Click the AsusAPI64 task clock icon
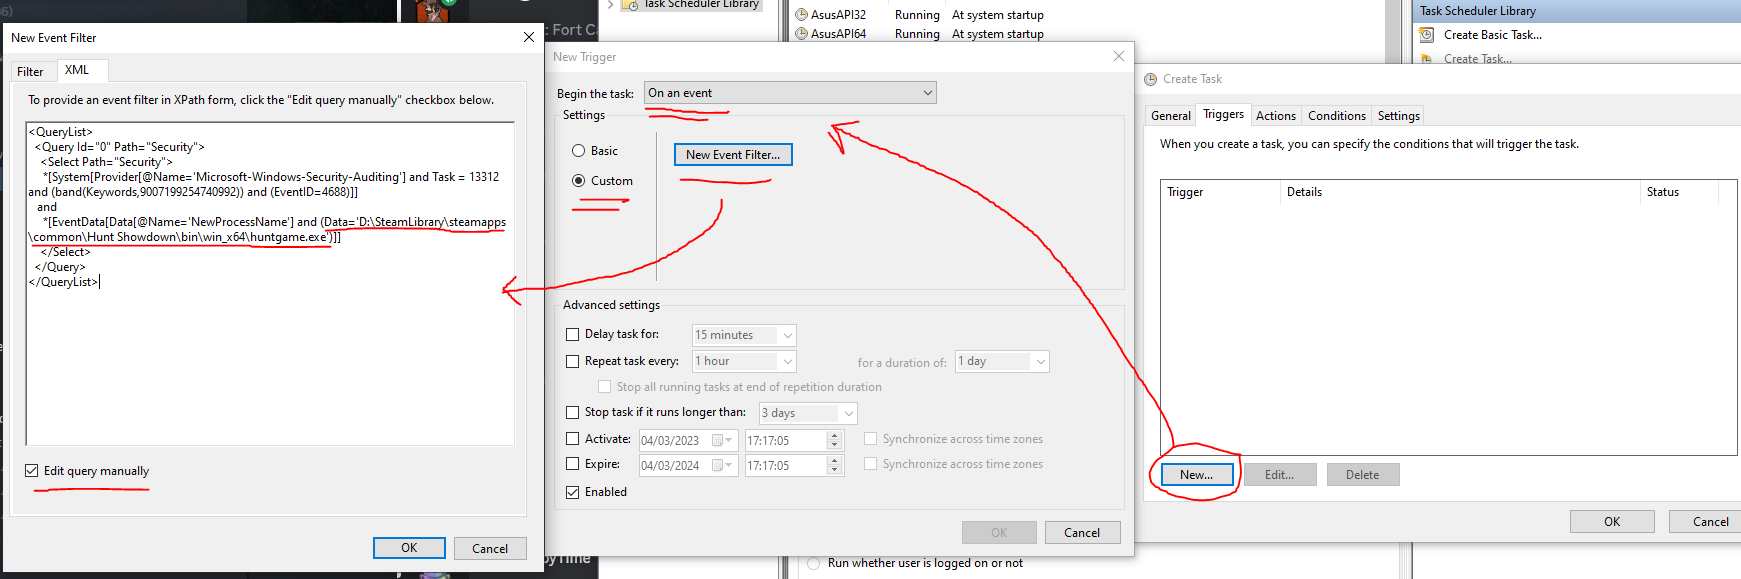This screenshot has height=579, width=1741. (801, 34)
